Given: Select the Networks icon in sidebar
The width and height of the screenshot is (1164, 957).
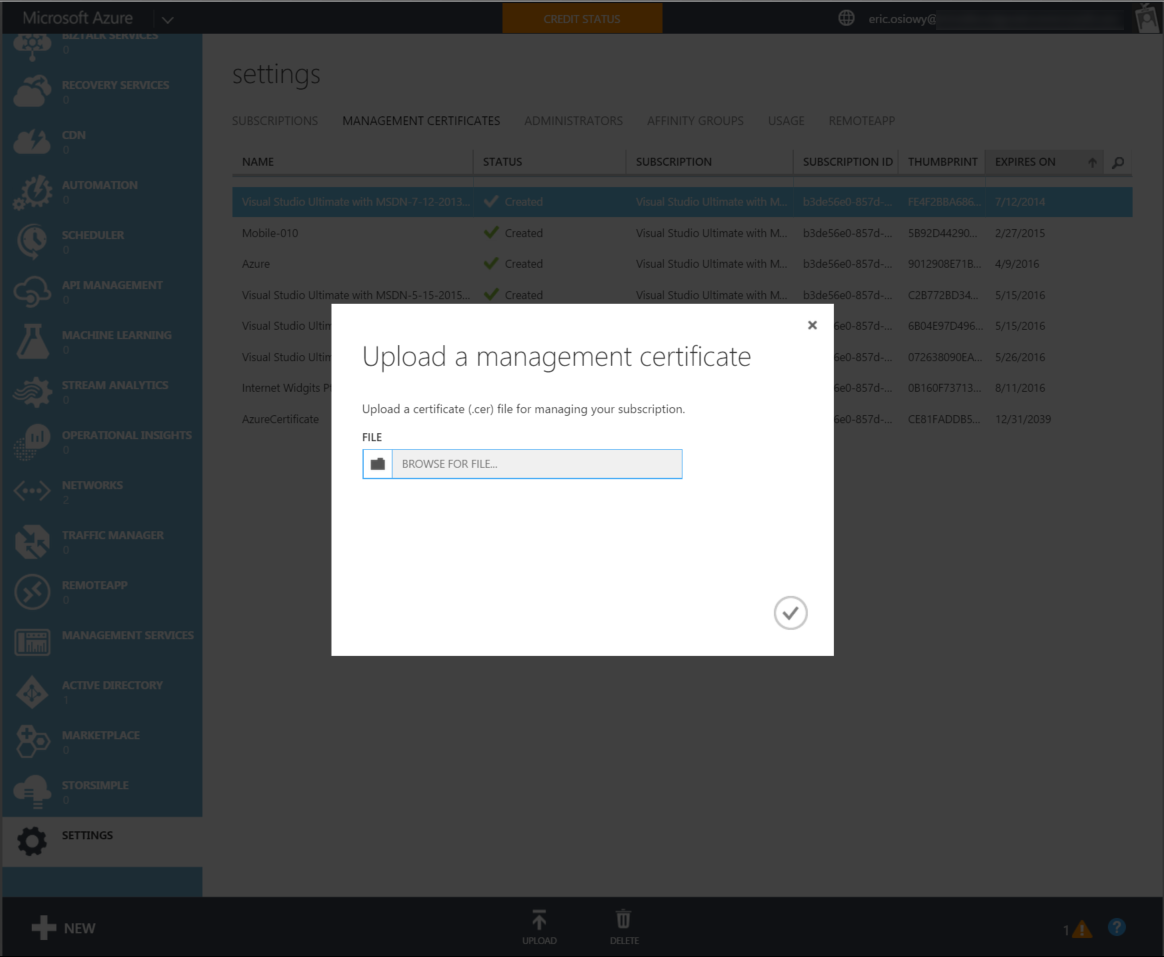Looking at the screenshot, I should (33, 491).
